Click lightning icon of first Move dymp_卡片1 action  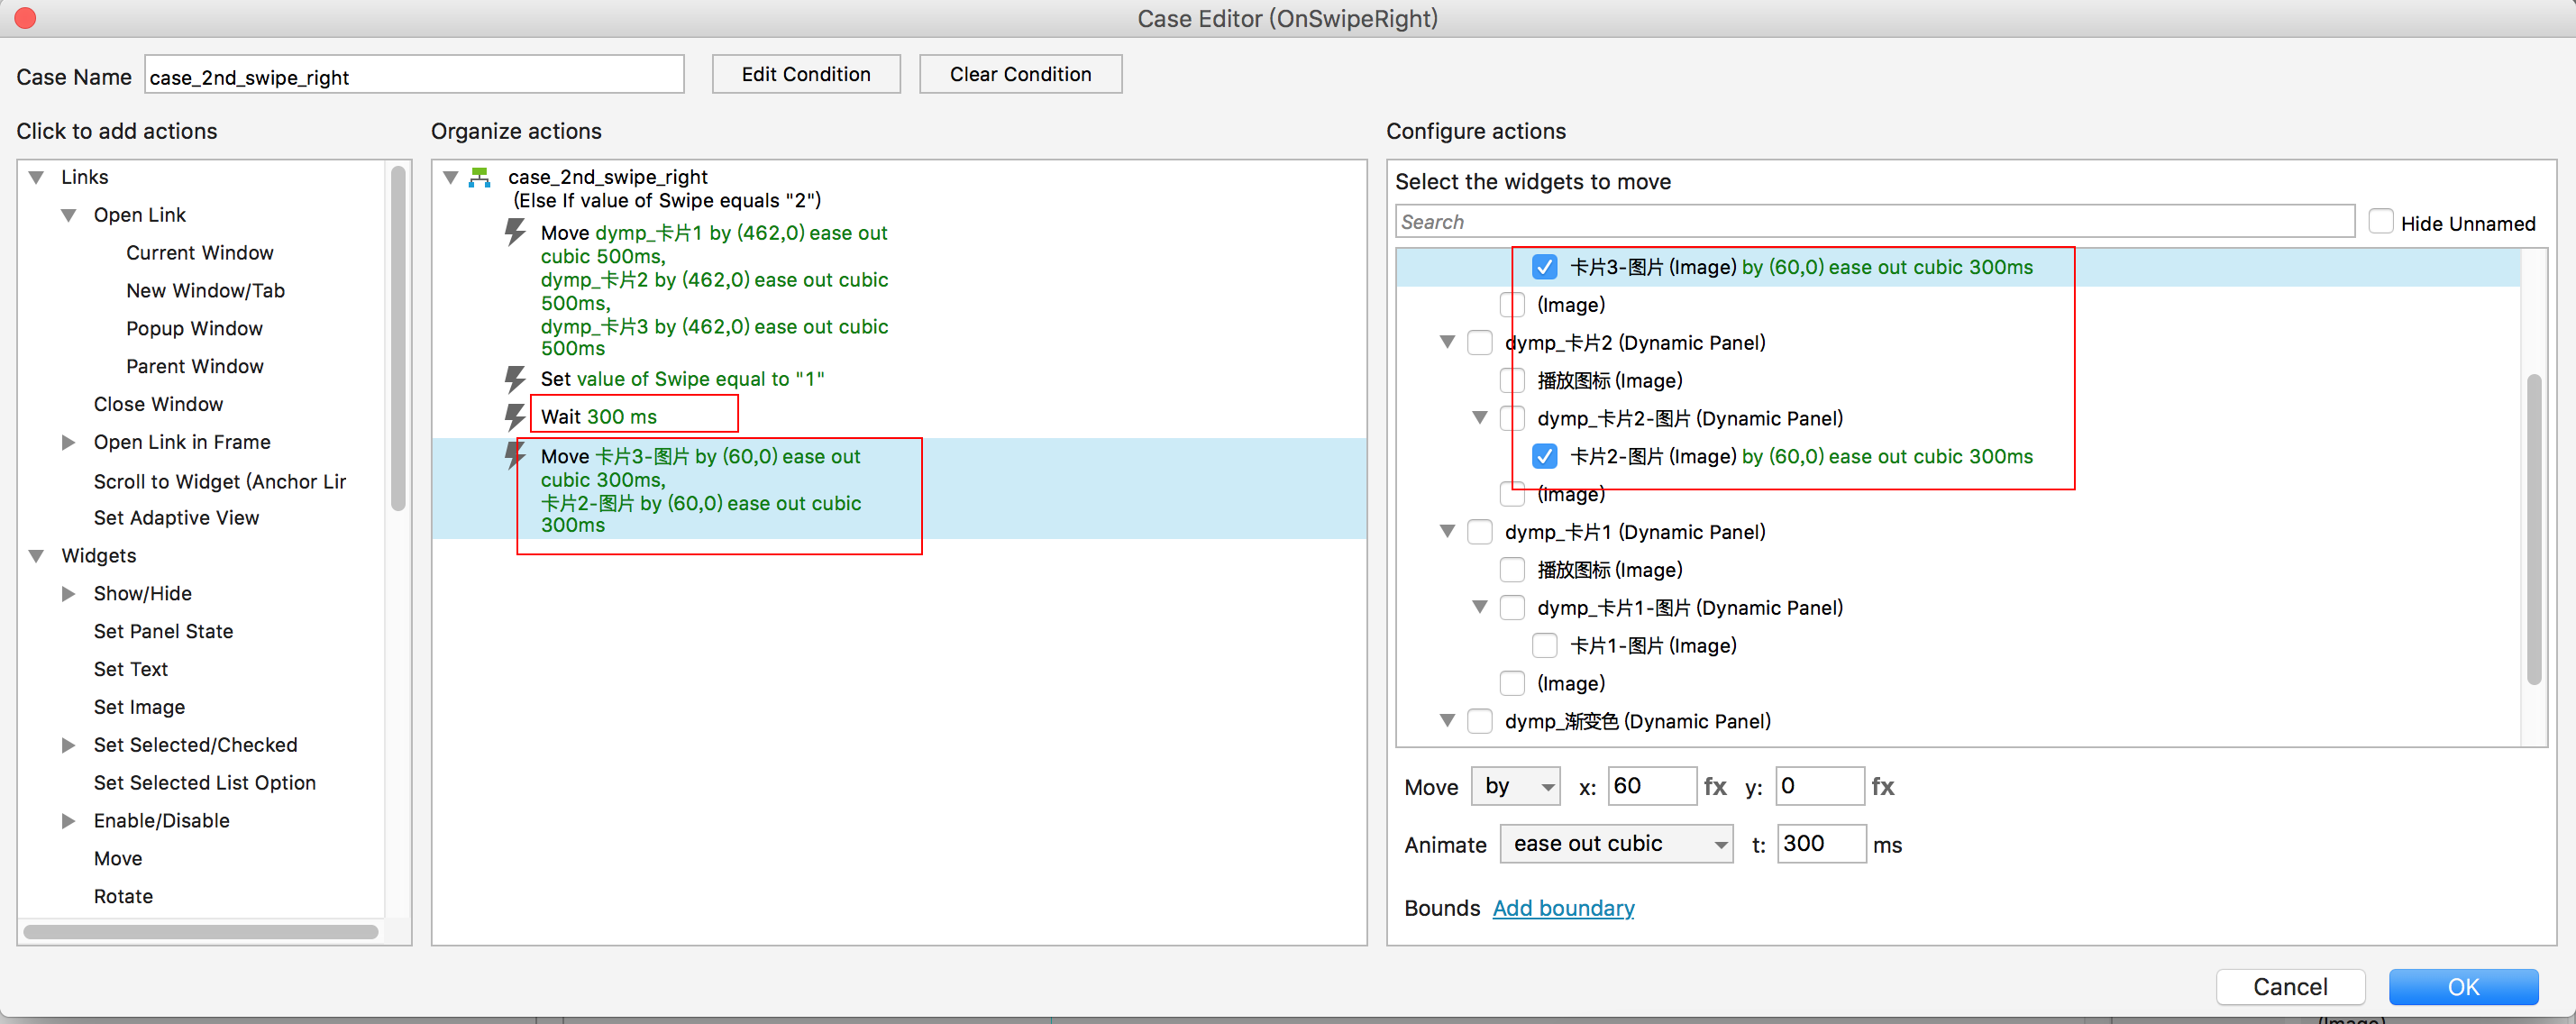[x=514, y=232]
